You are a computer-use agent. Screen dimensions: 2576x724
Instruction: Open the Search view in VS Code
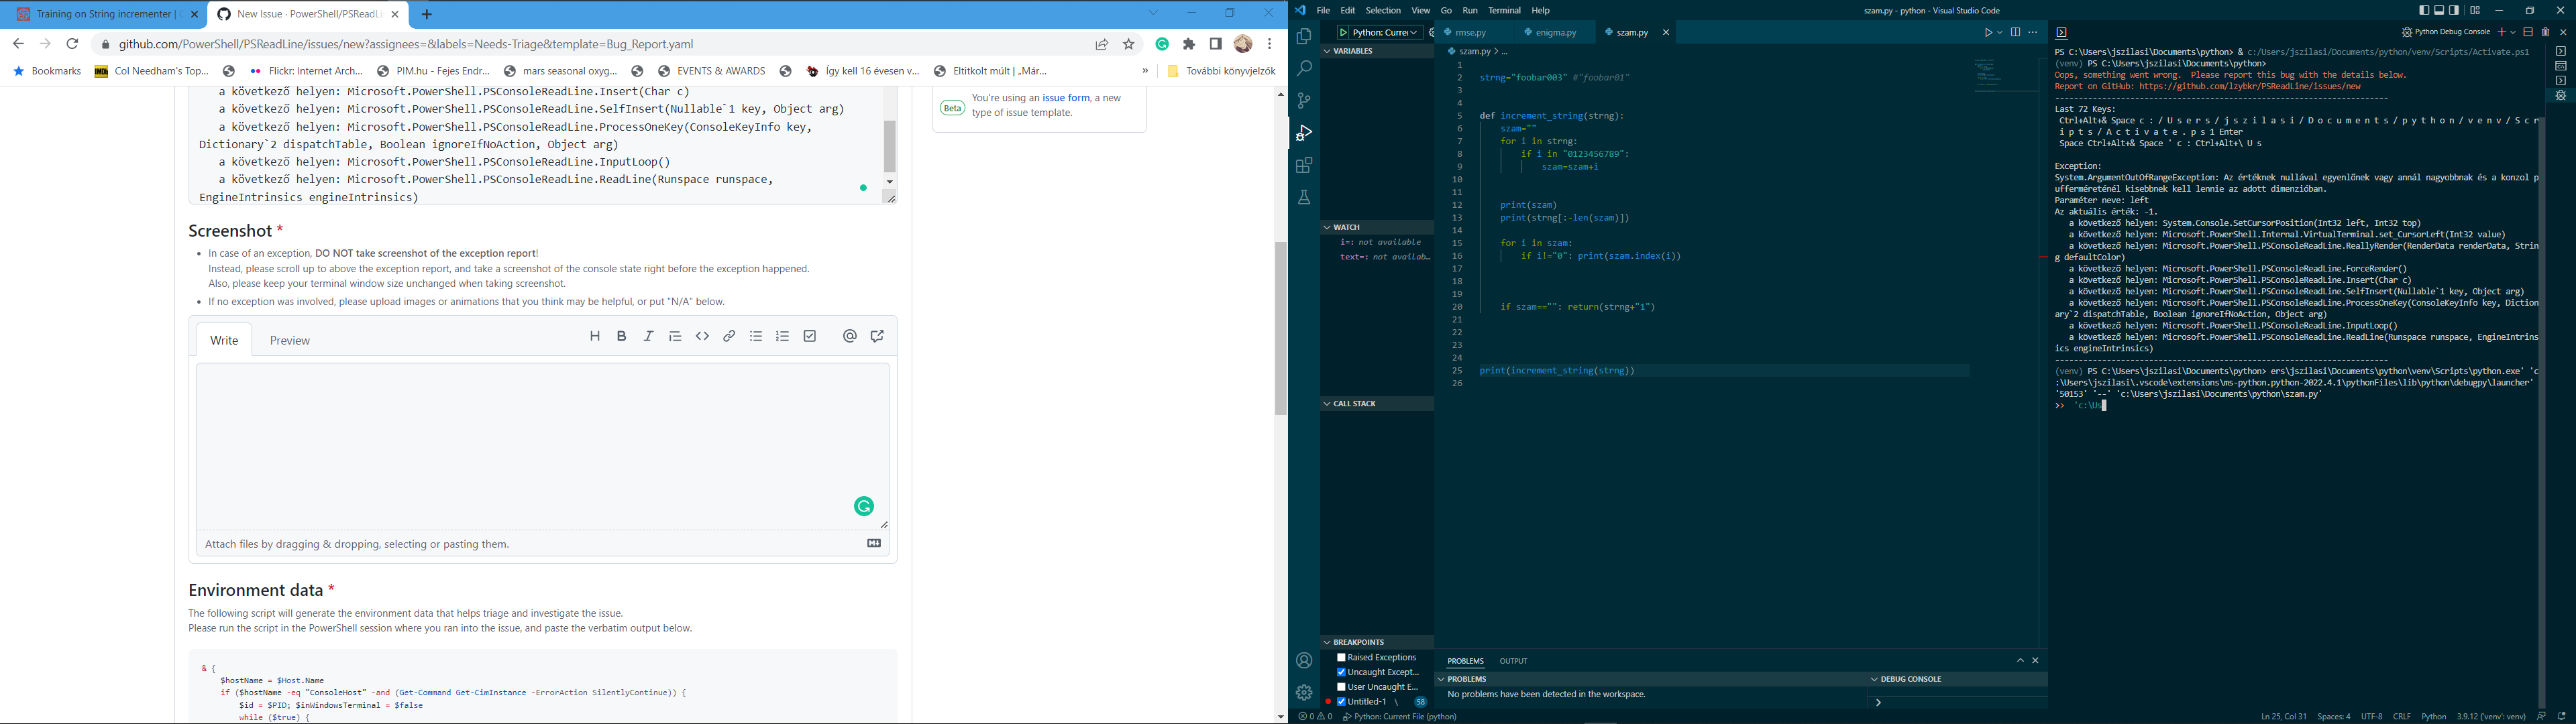(1304, 69)
